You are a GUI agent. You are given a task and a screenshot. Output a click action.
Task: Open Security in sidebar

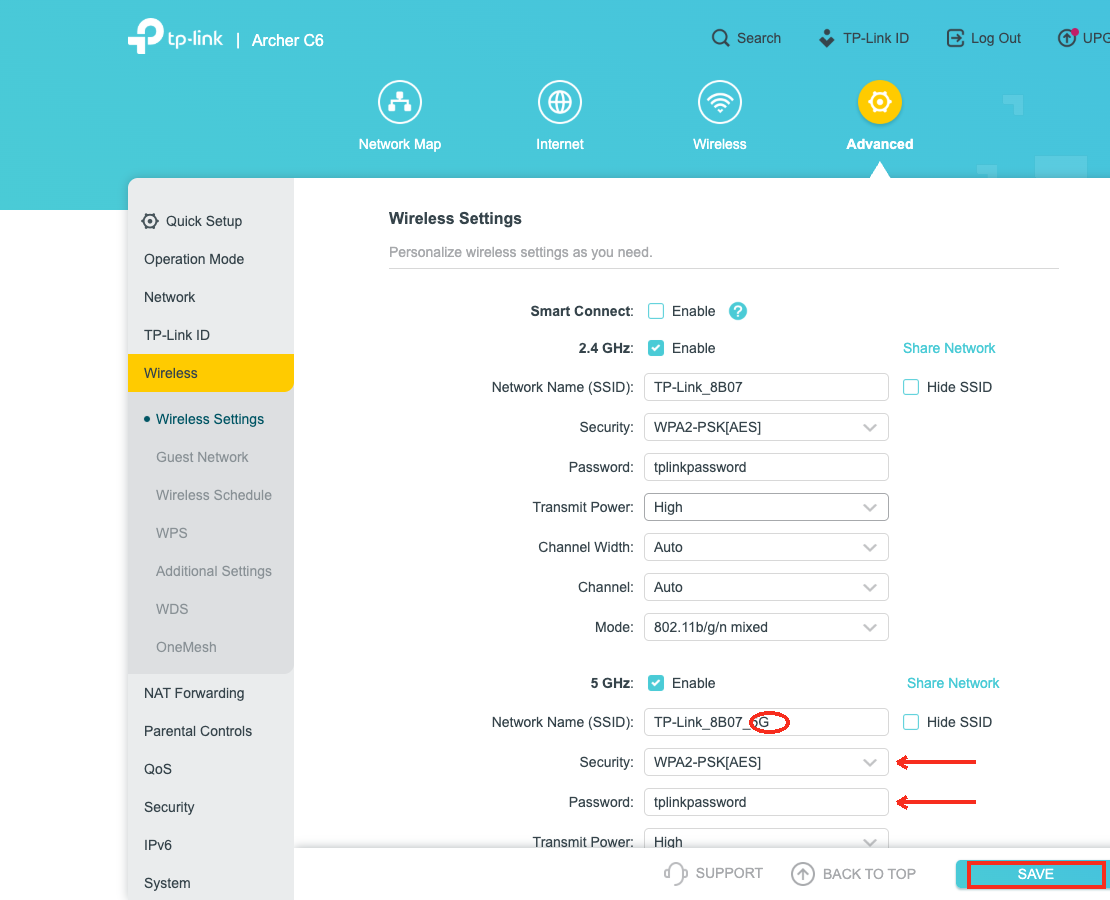coord(168,807)
